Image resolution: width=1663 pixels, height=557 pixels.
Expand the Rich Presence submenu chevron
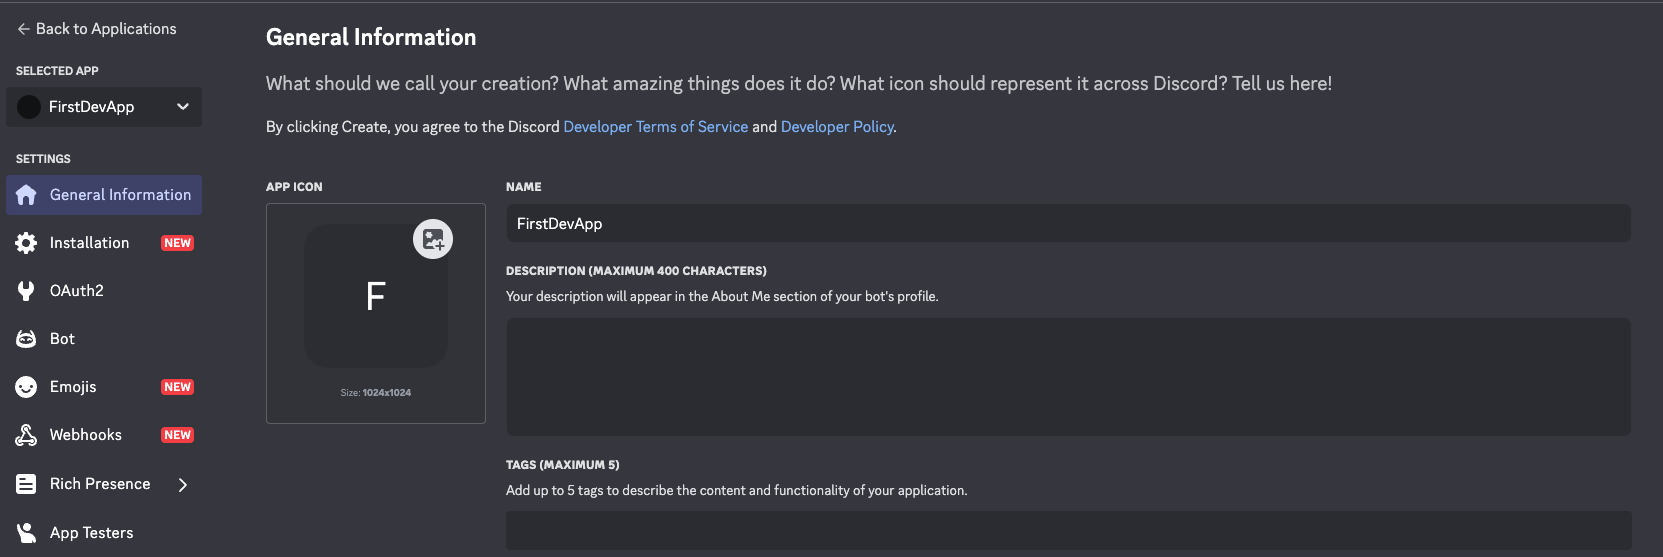[x=183, y=485]
